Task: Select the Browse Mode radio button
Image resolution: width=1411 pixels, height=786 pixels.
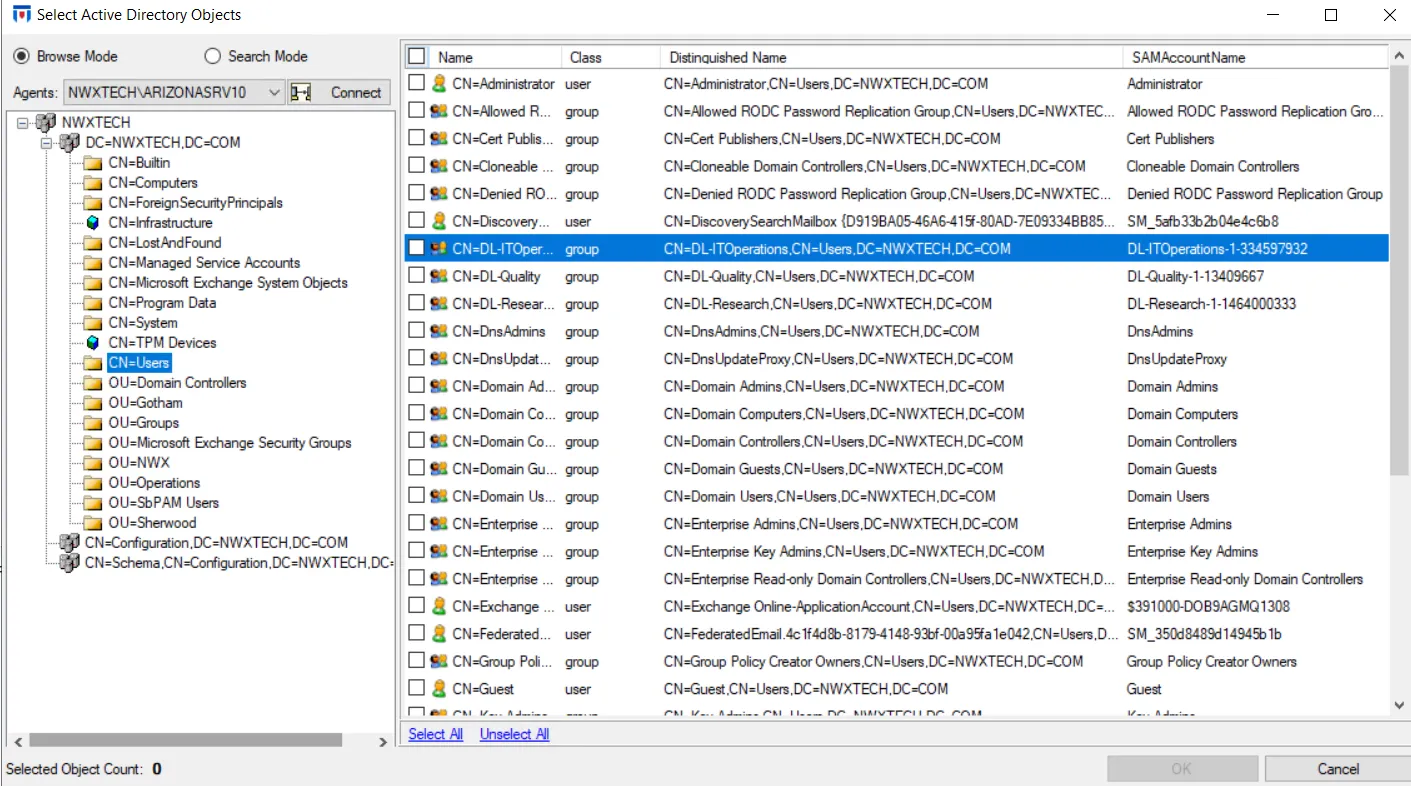Action: [x=20, y=56]
